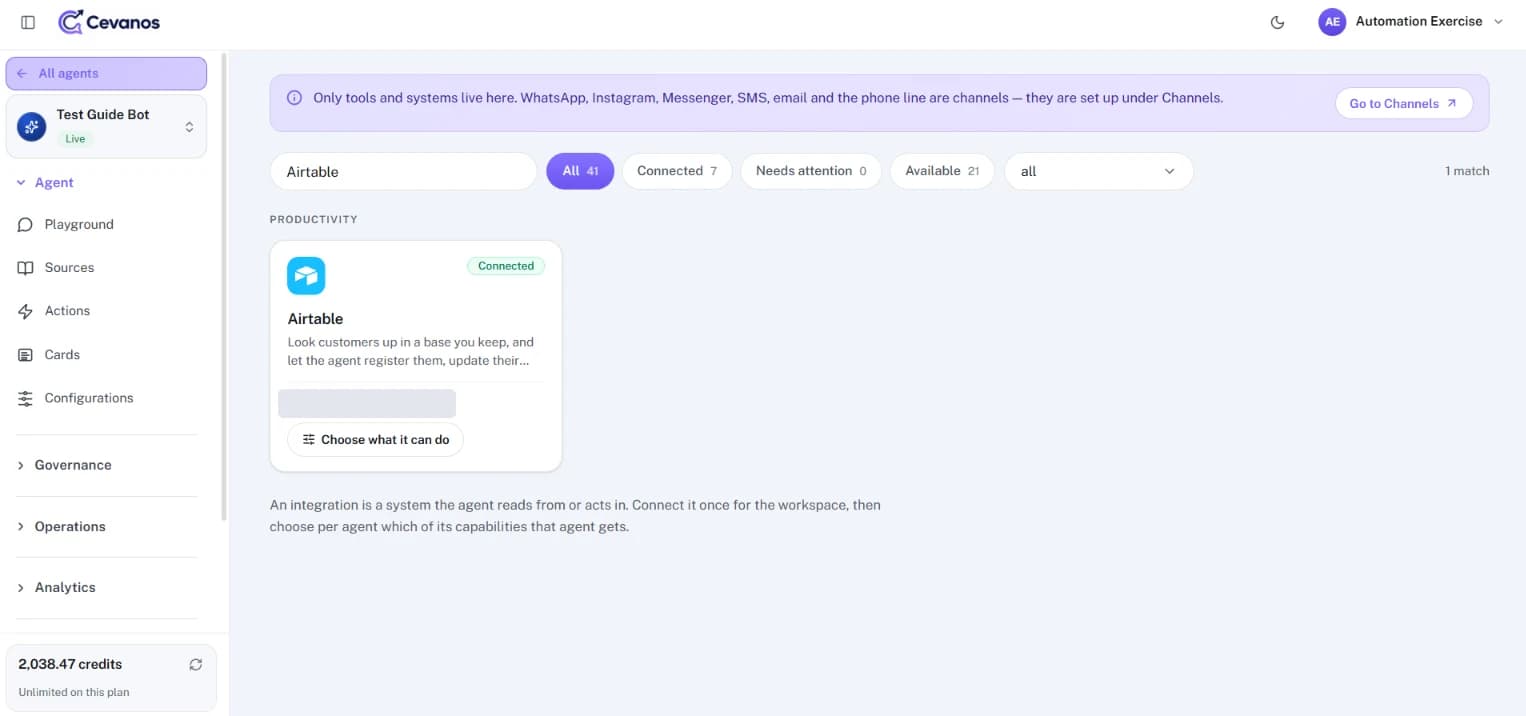
Task: Open Cards via its card icon
Action: point(26,355)
